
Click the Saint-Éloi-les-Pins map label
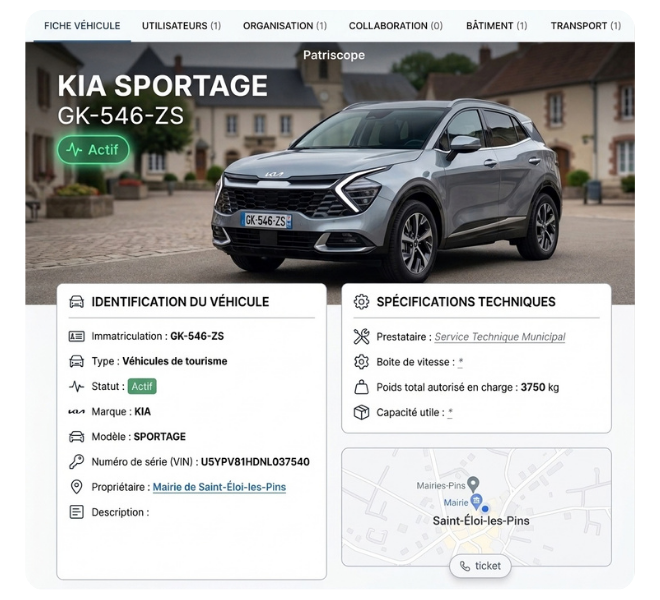coord(481,521)
